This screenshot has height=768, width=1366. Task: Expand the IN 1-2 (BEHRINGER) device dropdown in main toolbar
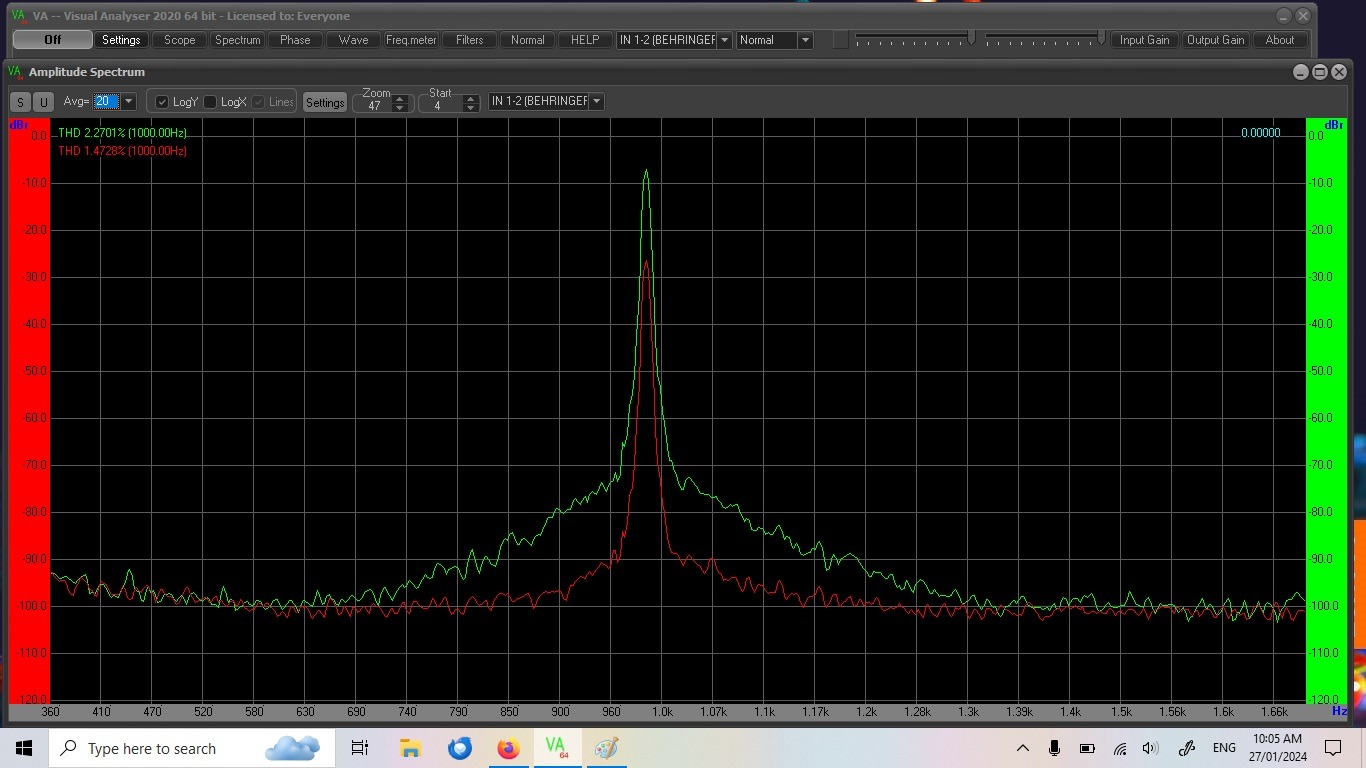click(x=725, y=40)
